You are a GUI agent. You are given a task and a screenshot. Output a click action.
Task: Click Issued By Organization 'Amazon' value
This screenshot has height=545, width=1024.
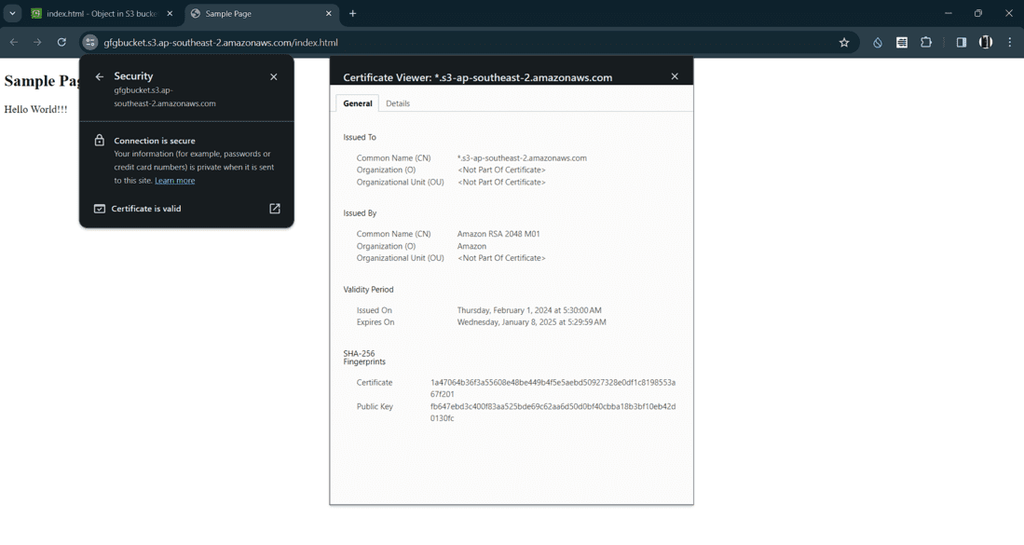[x=472, y=246]
